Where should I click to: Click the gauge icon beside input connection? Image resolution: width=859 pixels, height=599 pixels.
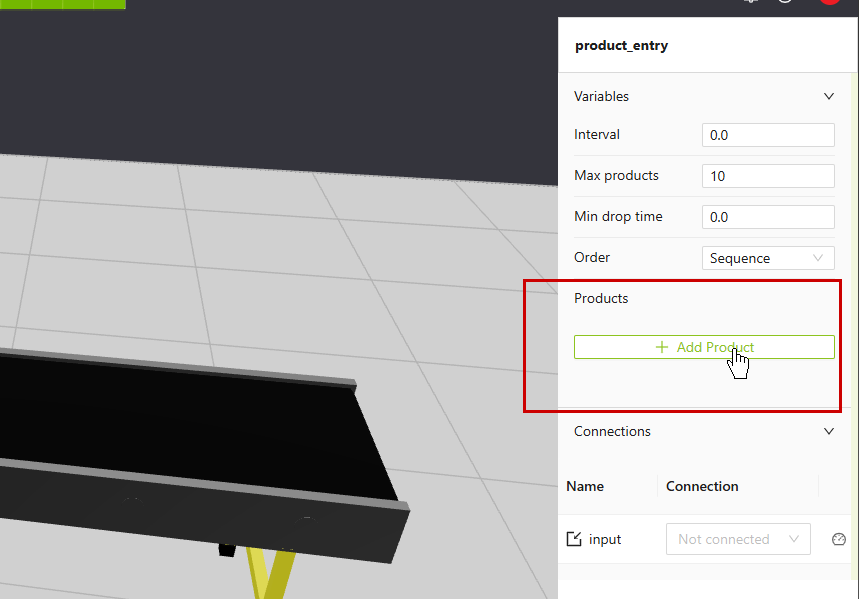tap(839, 539)
